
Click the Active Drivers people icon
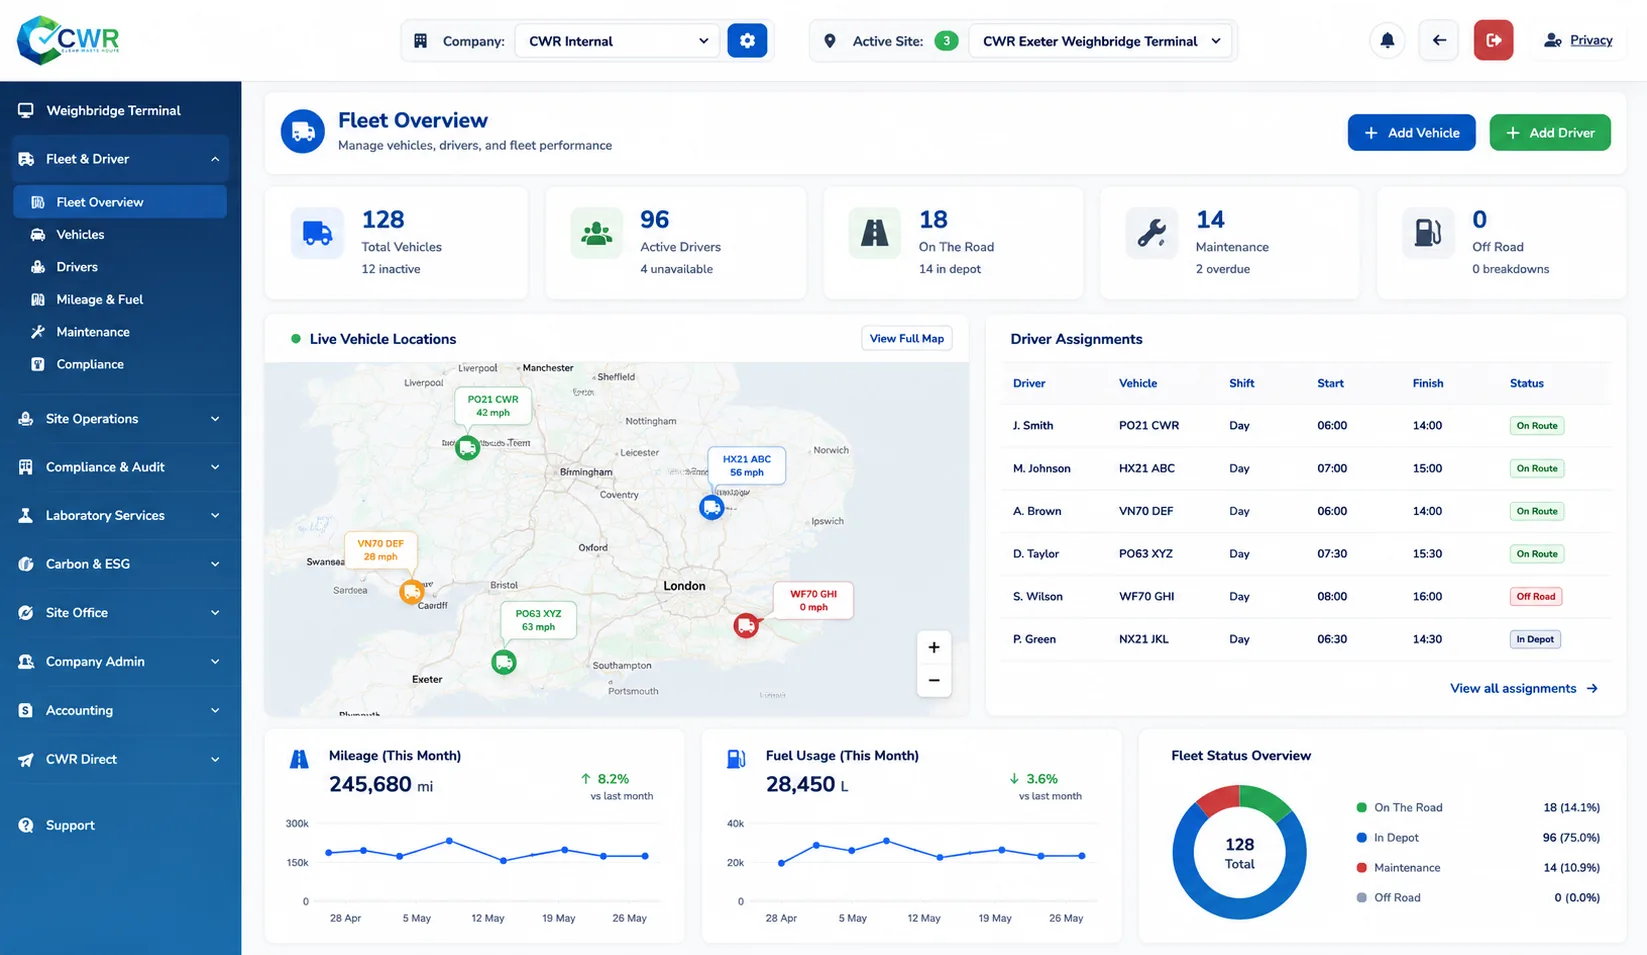[596, 233]
